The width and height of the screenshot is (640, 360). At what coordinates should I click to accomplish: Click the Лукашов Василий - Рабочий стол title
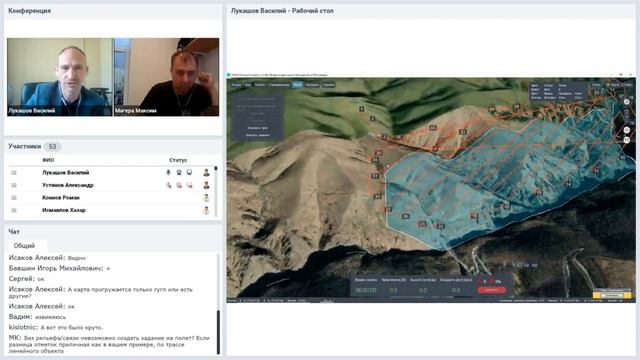[x=282, y=11]
